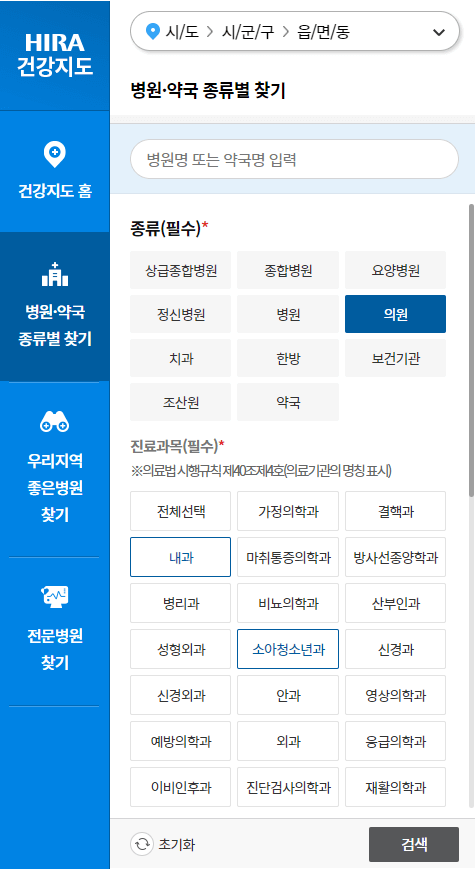Click the 진료과목(필수) label
The width and height of the screenshot is (475, 869).
click(177, 446)
